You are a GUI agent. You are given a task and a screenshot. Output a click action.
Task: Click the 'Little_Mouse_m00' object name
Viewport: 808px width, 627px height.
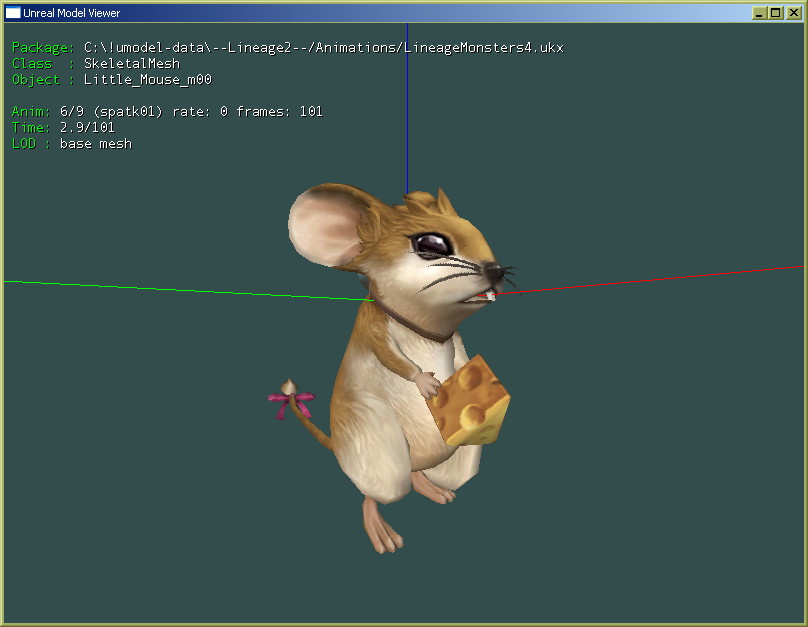[148, 80]
